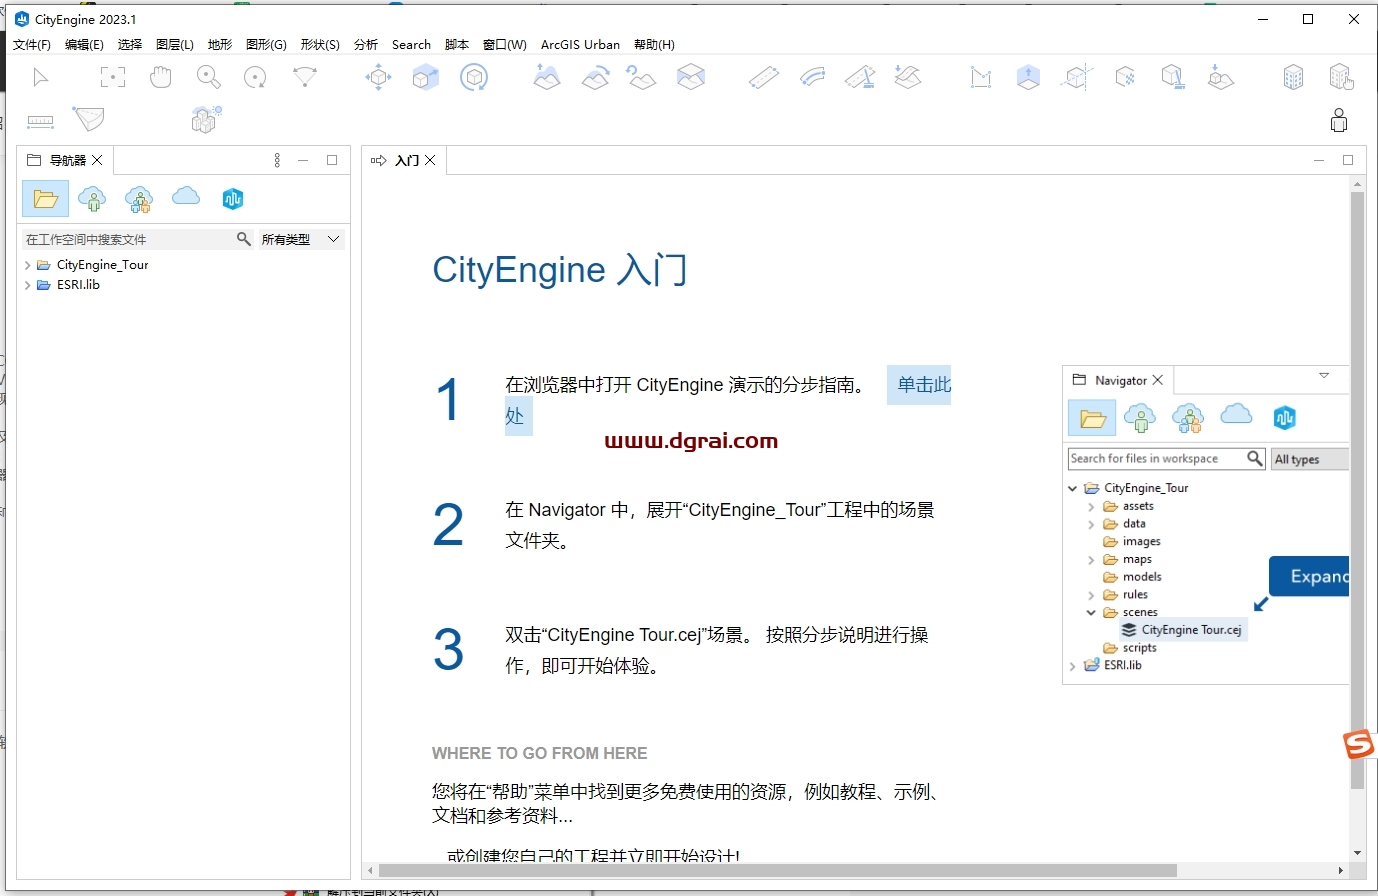Open the Search menu
The width and height of the screenshot is (1378, 896).
click(411, 45)
